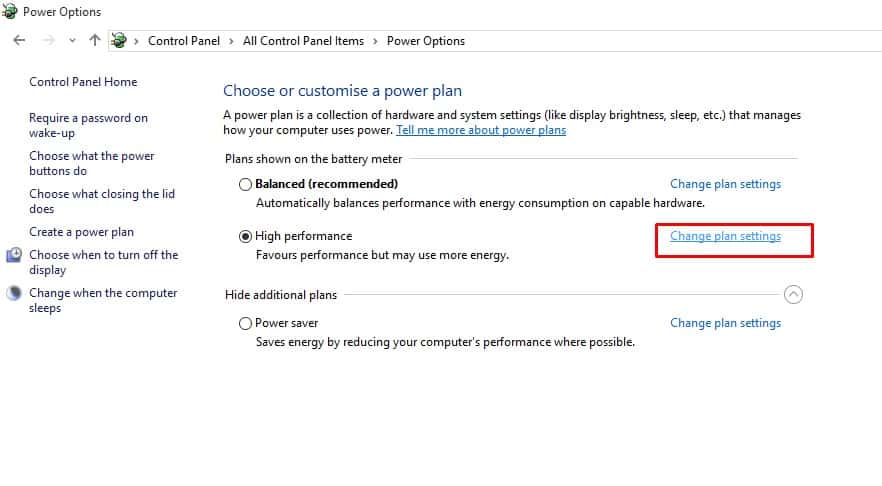The height and width of the screenshot is (486, 882).
Task: Click the clock icon beside turn off display
Action: point(14,255)
